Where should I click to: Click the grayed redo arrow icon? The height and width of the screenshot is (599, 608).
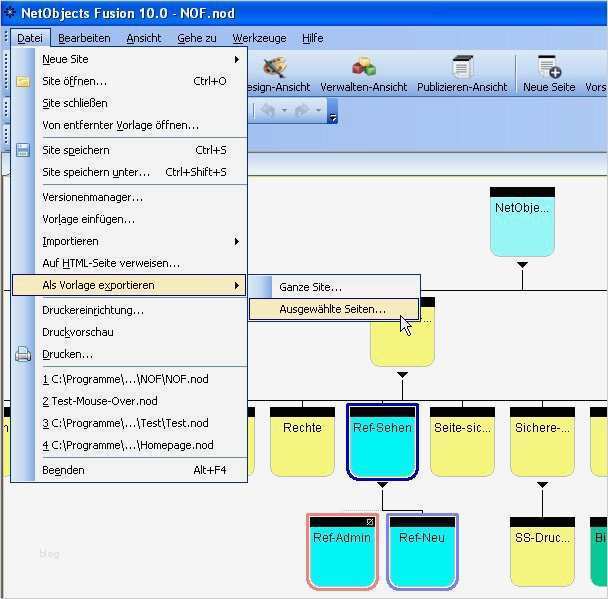(x=301, y=111)
